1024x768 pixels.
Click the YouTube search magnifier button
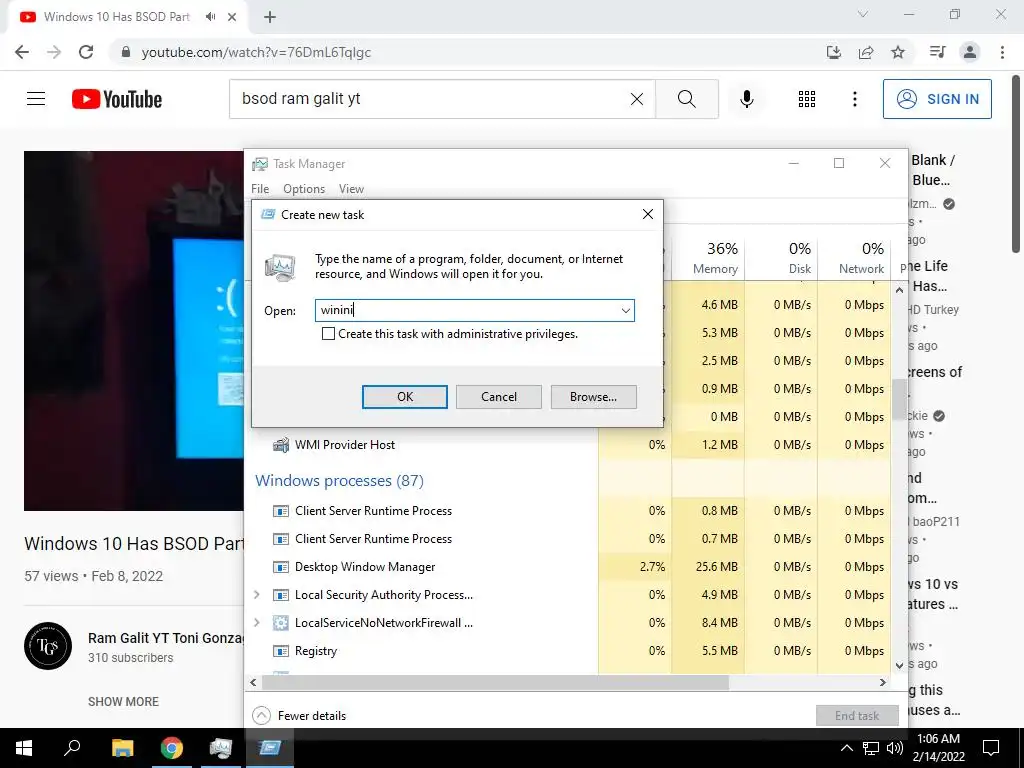point(686,99)
